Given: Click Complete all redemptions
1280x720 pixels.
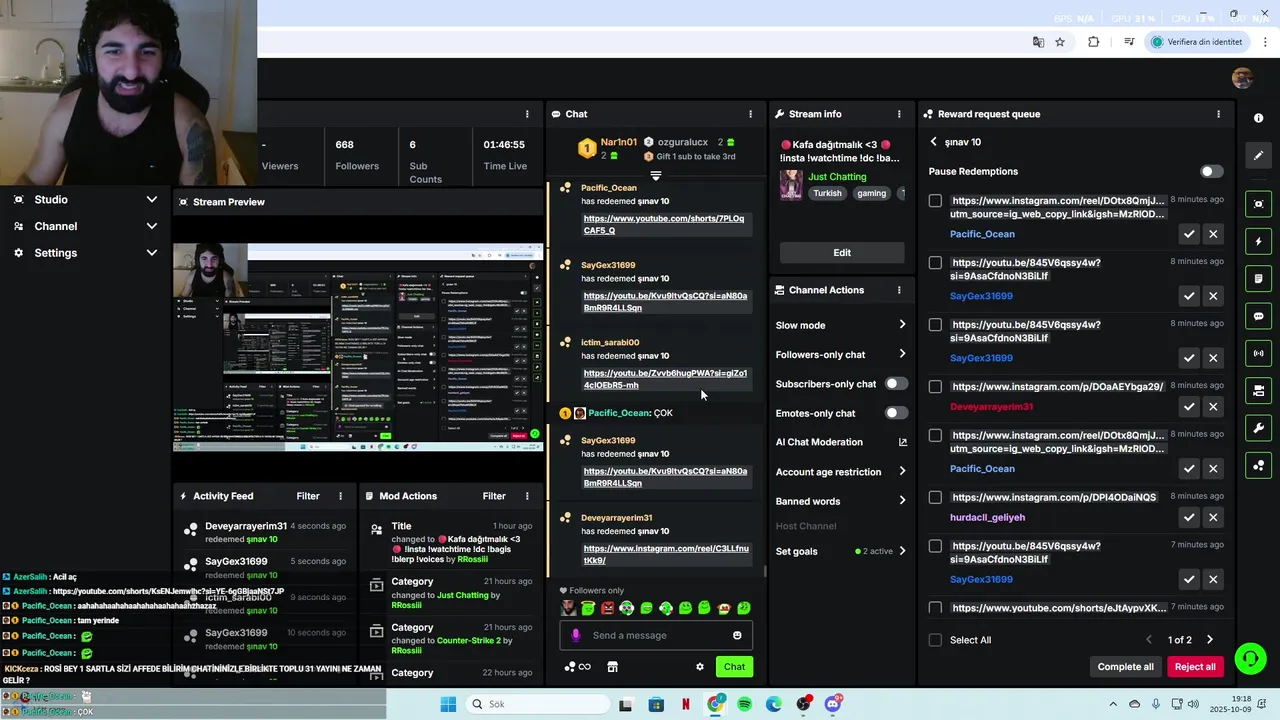Looking at the screenshot, I should click(1125, 667).
